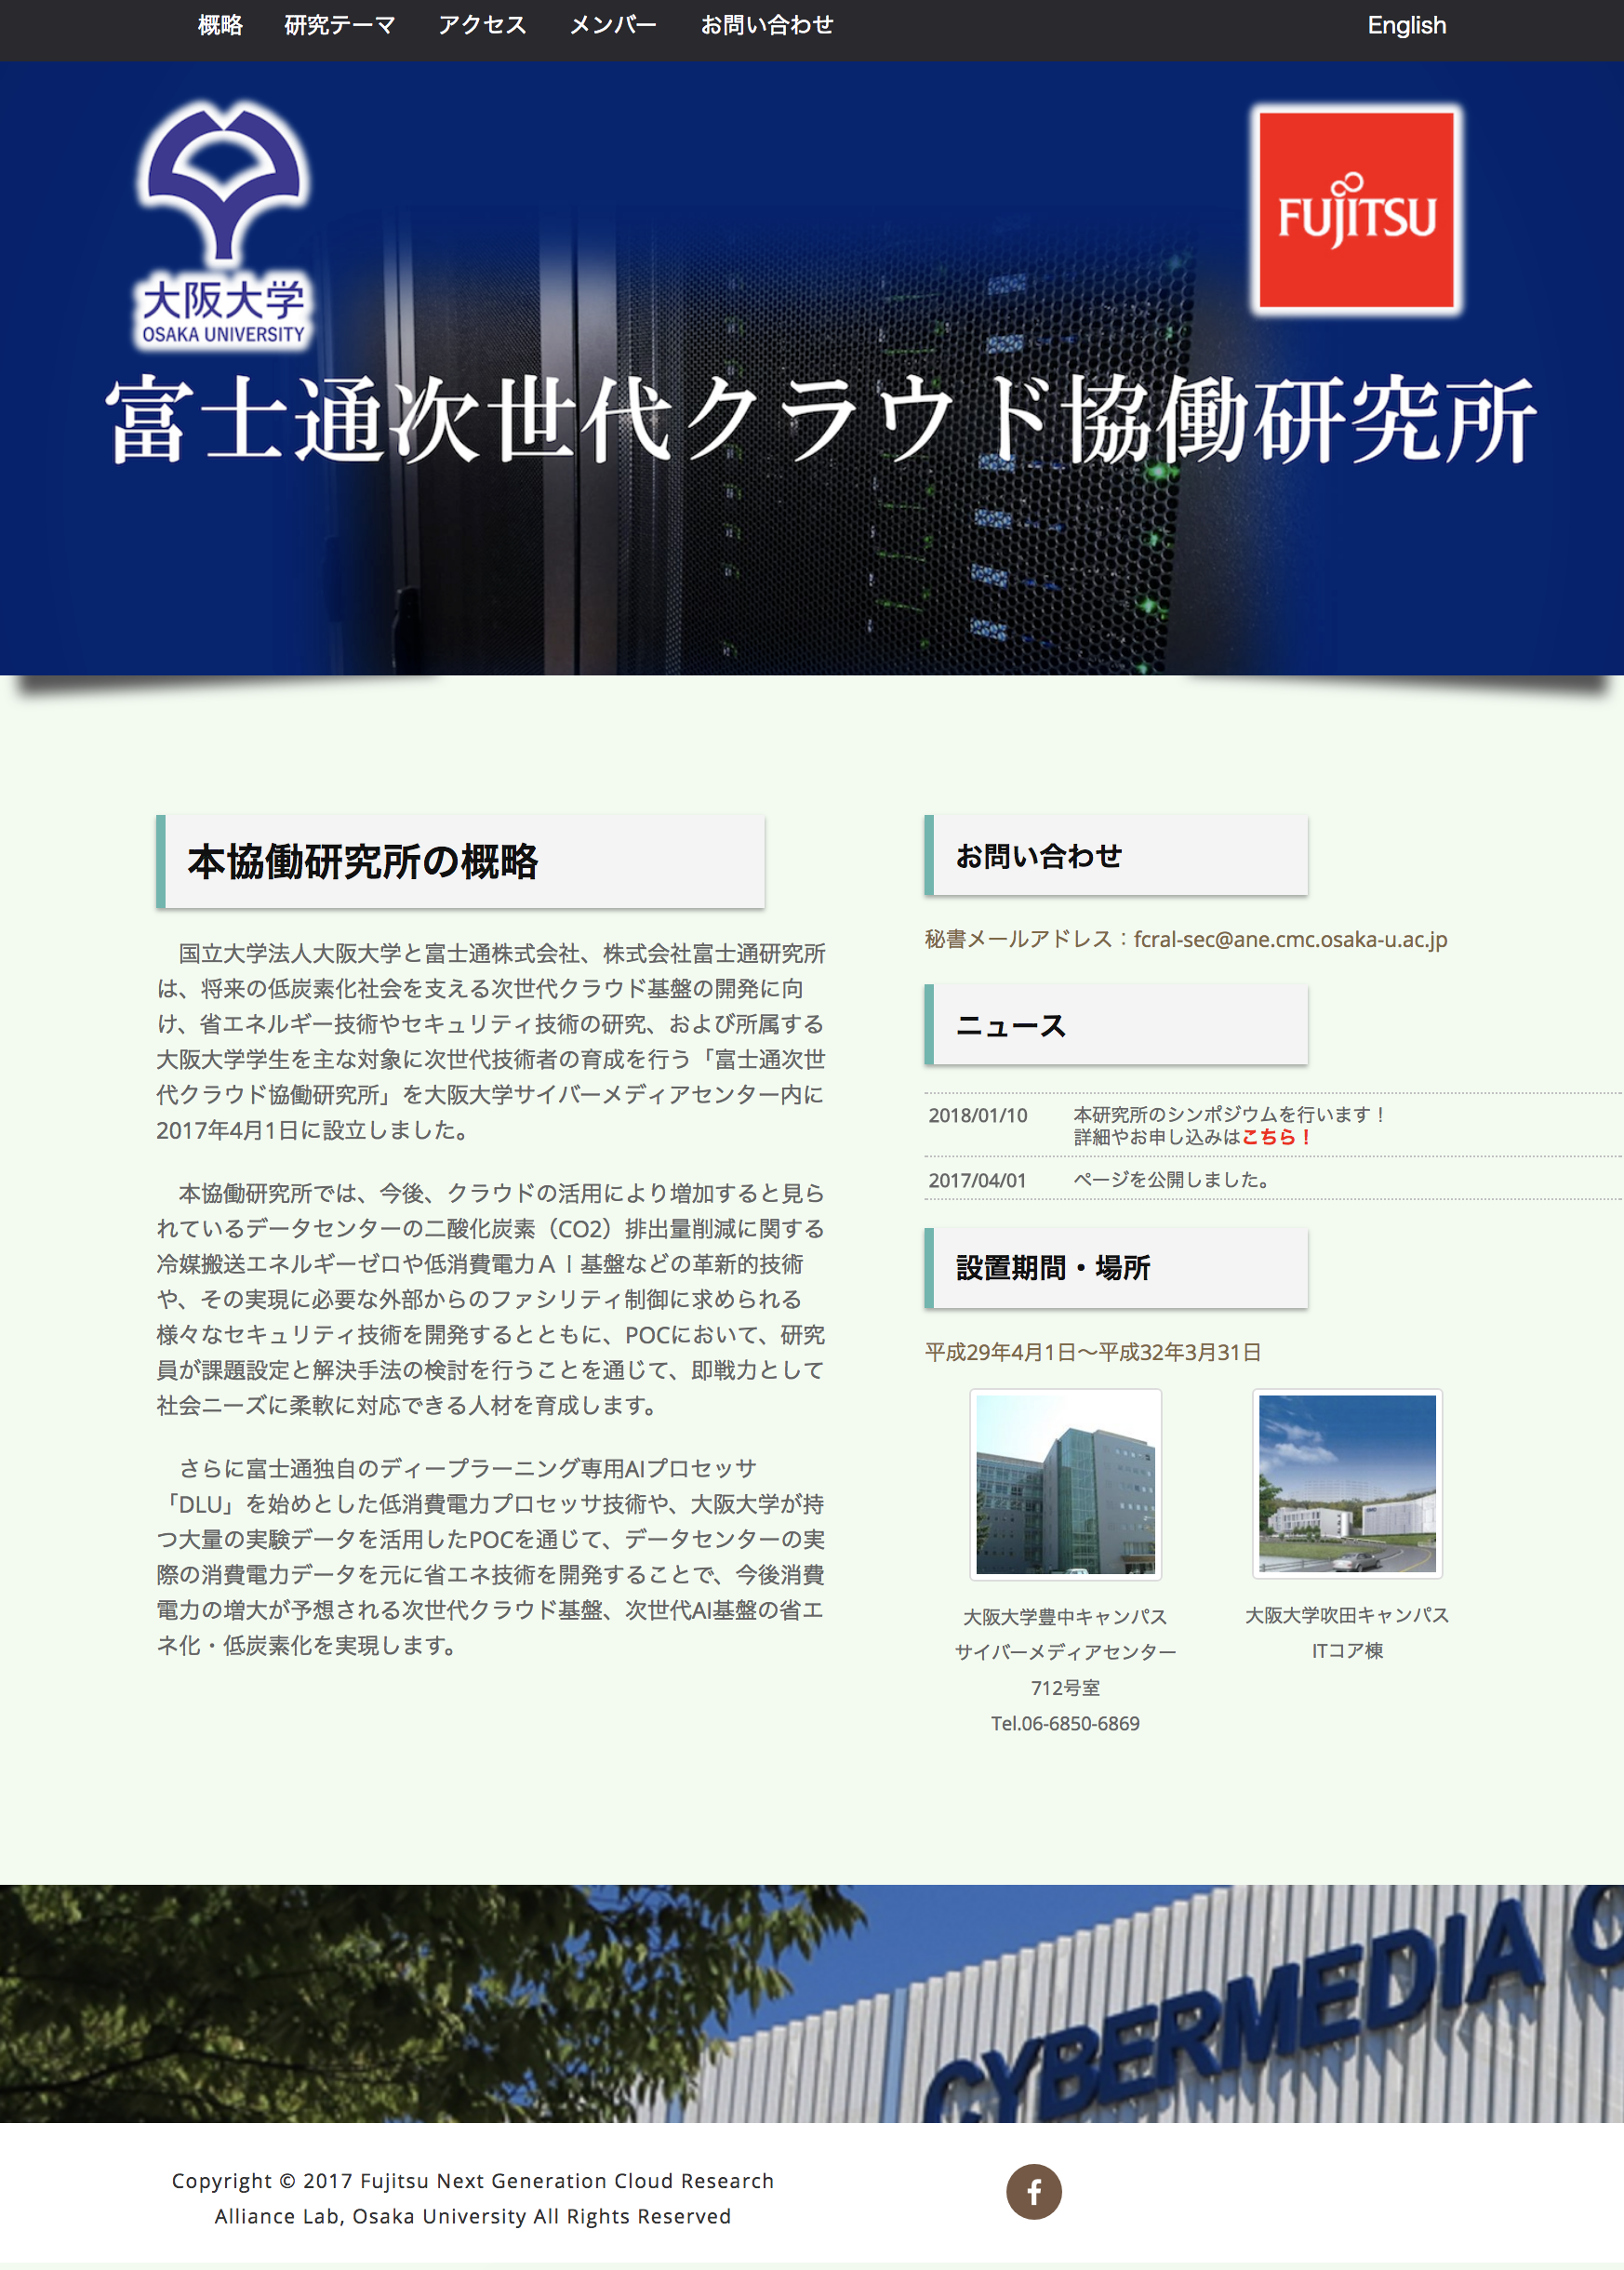Click the 本協働研究所の概略 section heading
This screenshot has height=2270, width=1624.
click(363, 861)
